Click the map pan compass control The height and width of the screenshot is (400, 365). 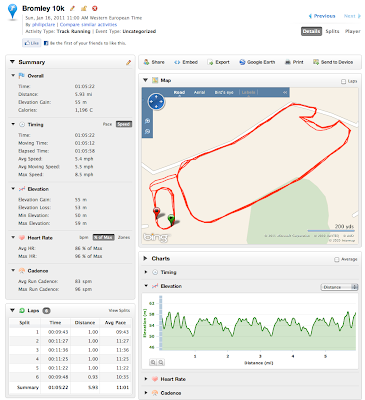(x=156, y=101)
